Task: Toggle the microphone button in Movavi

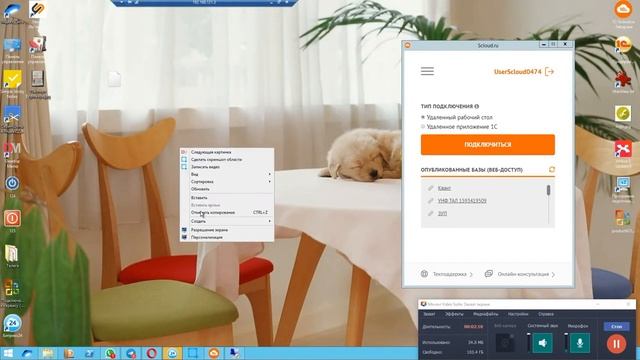Action: click(580, 343)
